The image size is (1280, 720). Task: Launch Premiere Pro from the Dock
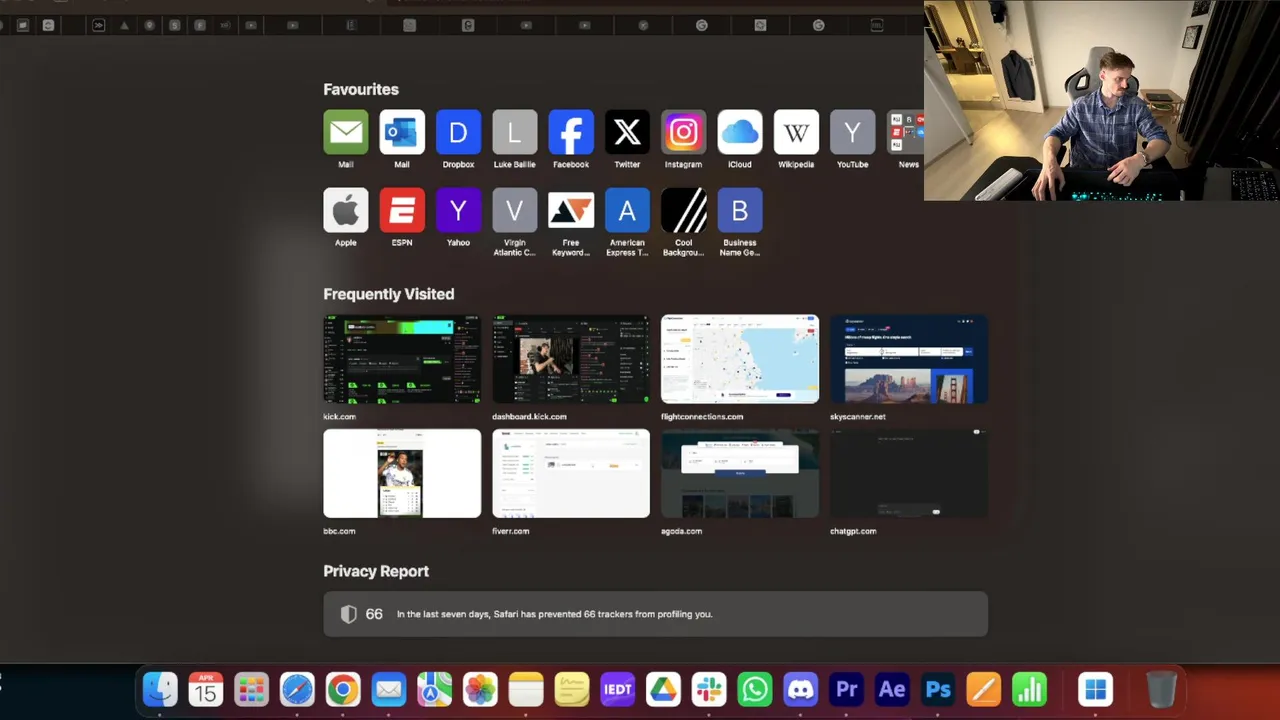point(846,689)
